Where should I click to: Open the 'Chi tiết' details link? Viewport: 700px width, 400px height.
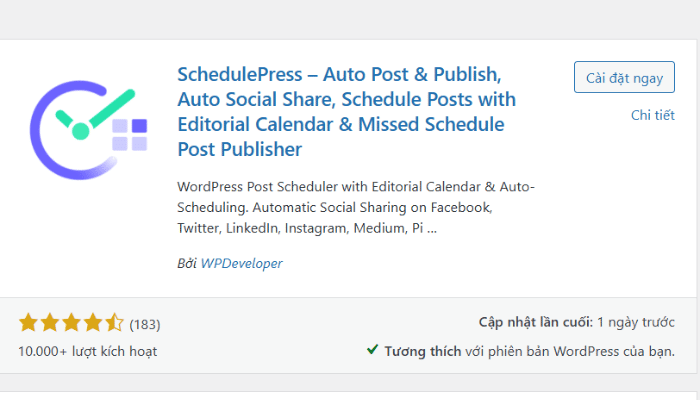[652, 115]
